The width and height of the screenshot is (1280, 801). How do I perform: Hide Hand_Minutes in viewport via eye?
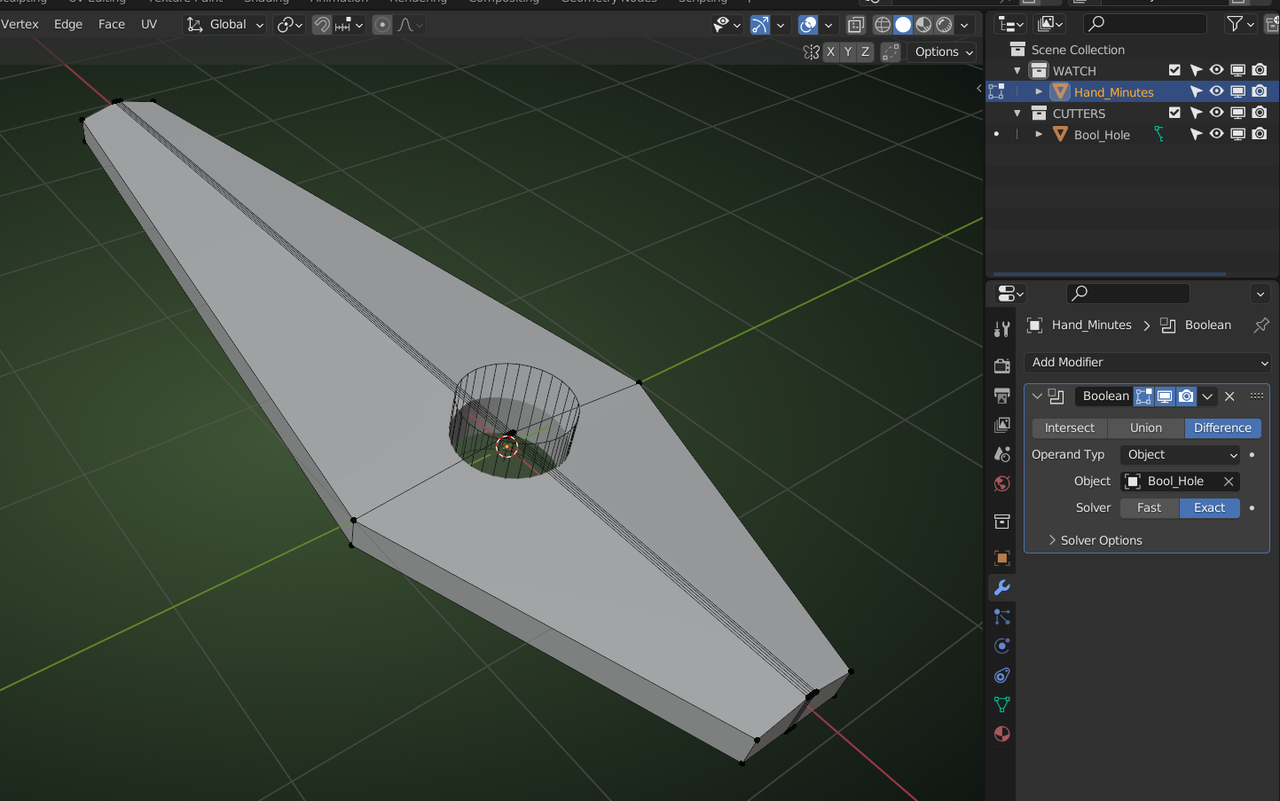1217,91
